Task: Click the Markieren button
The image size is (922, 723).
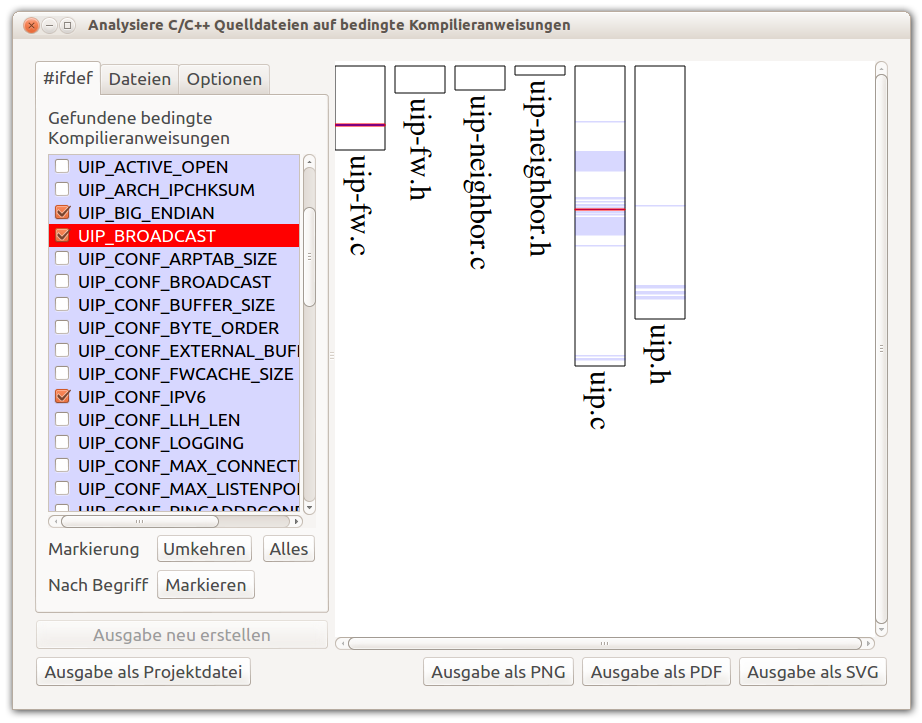Action: point(205,585)
